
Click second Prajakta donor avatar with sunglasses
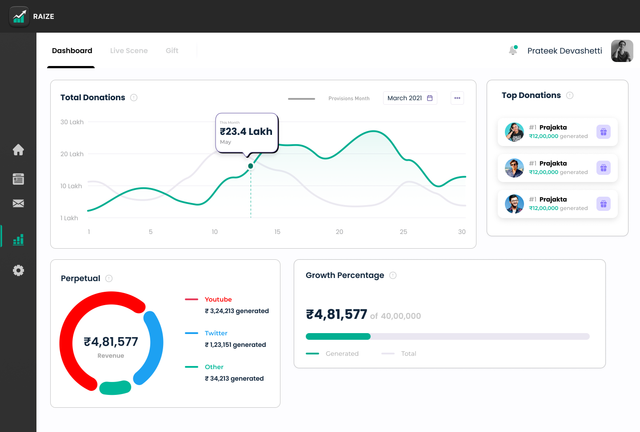tap(514, 168)
